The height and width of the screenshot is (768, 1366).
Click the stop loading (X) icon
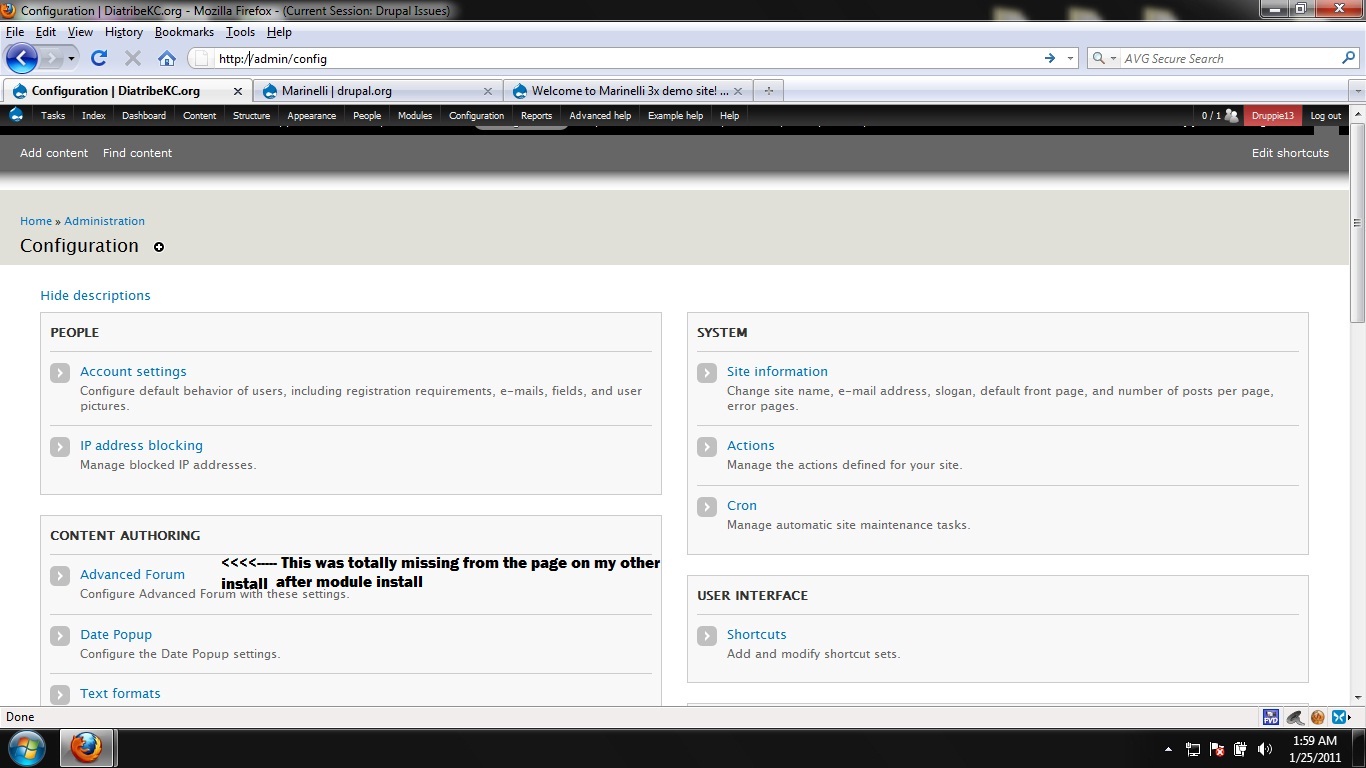pyautogui.click(x=132, y=58)
